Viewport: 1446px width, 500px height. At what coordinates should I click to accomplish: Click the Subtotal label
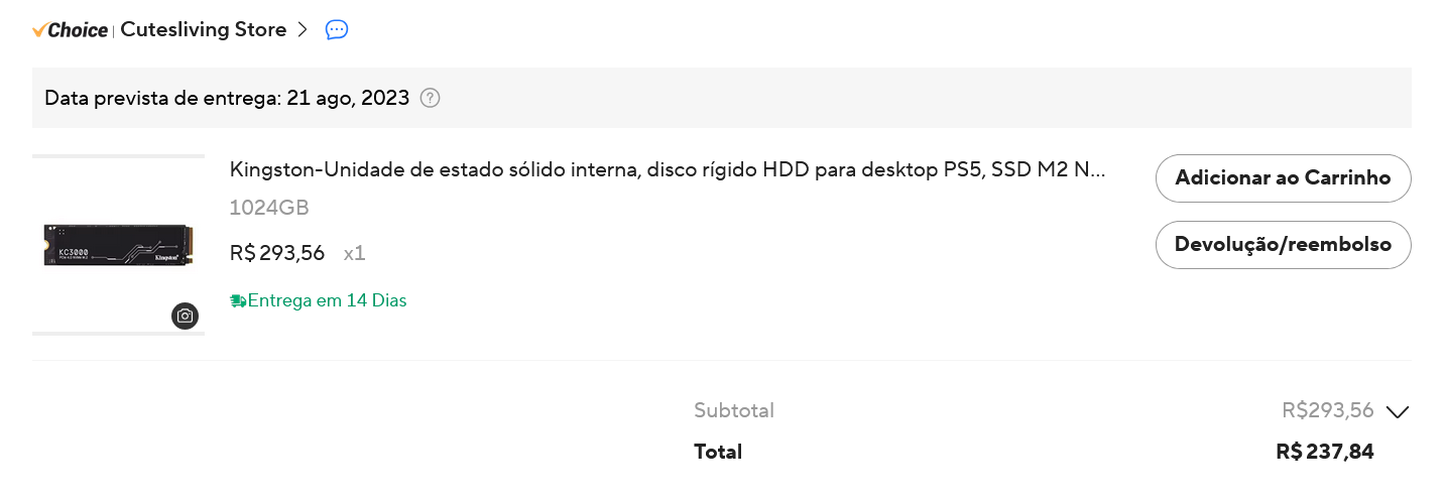click(x=734, y=410)
